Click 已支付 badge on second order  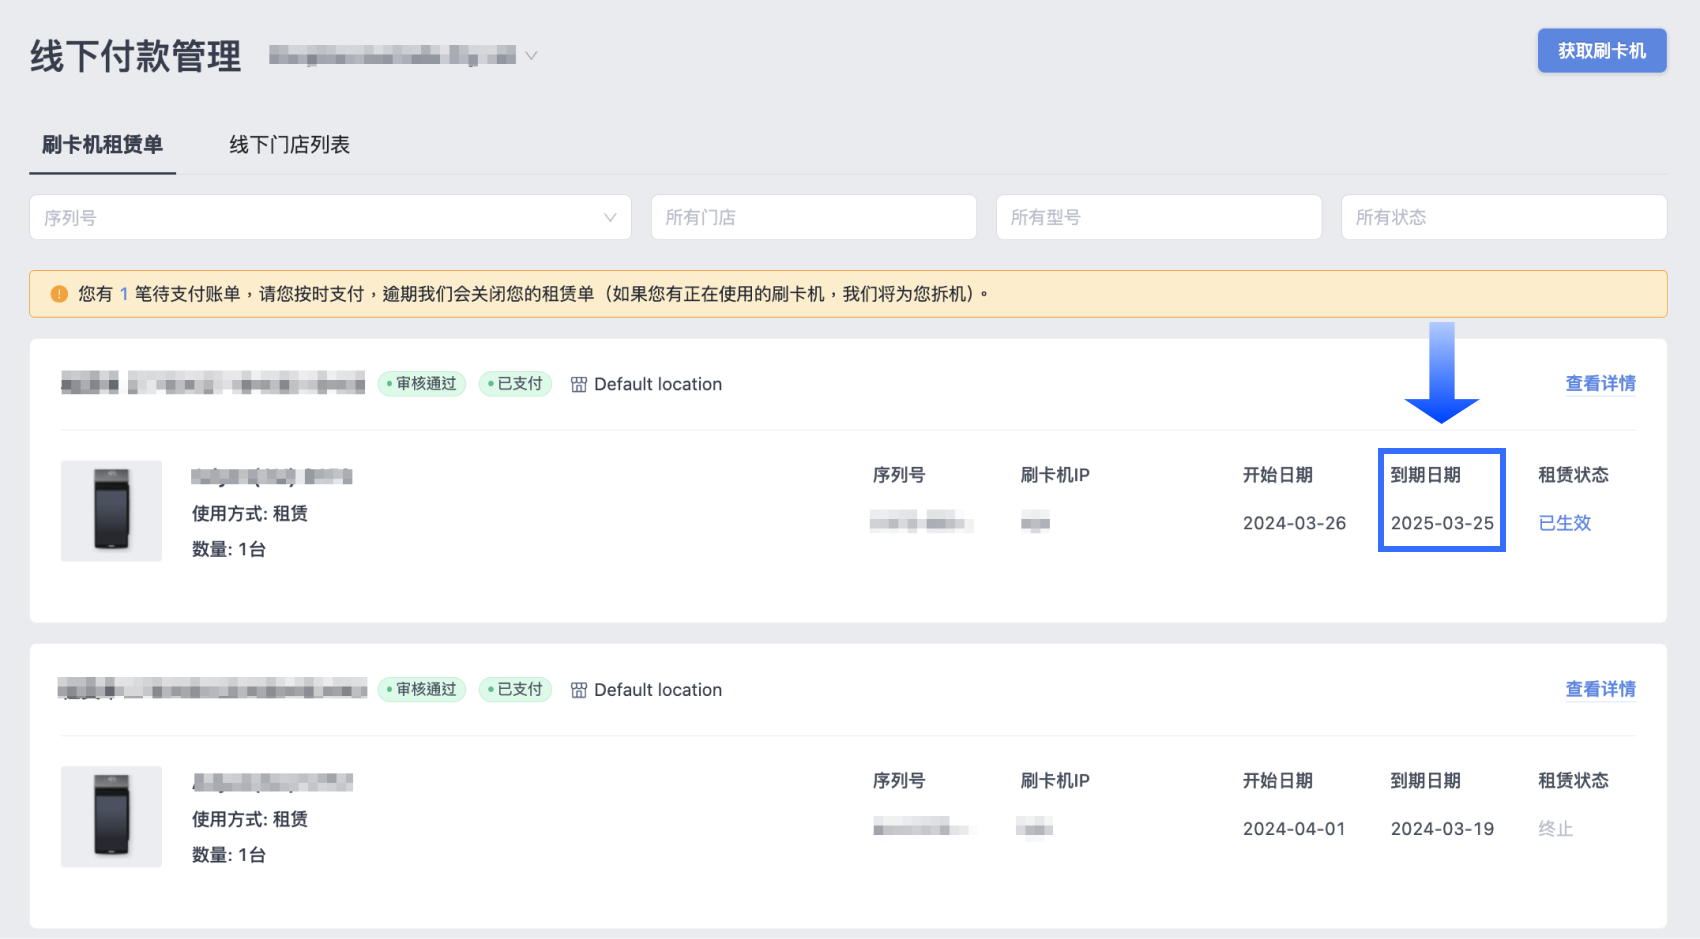pos(516,690)
